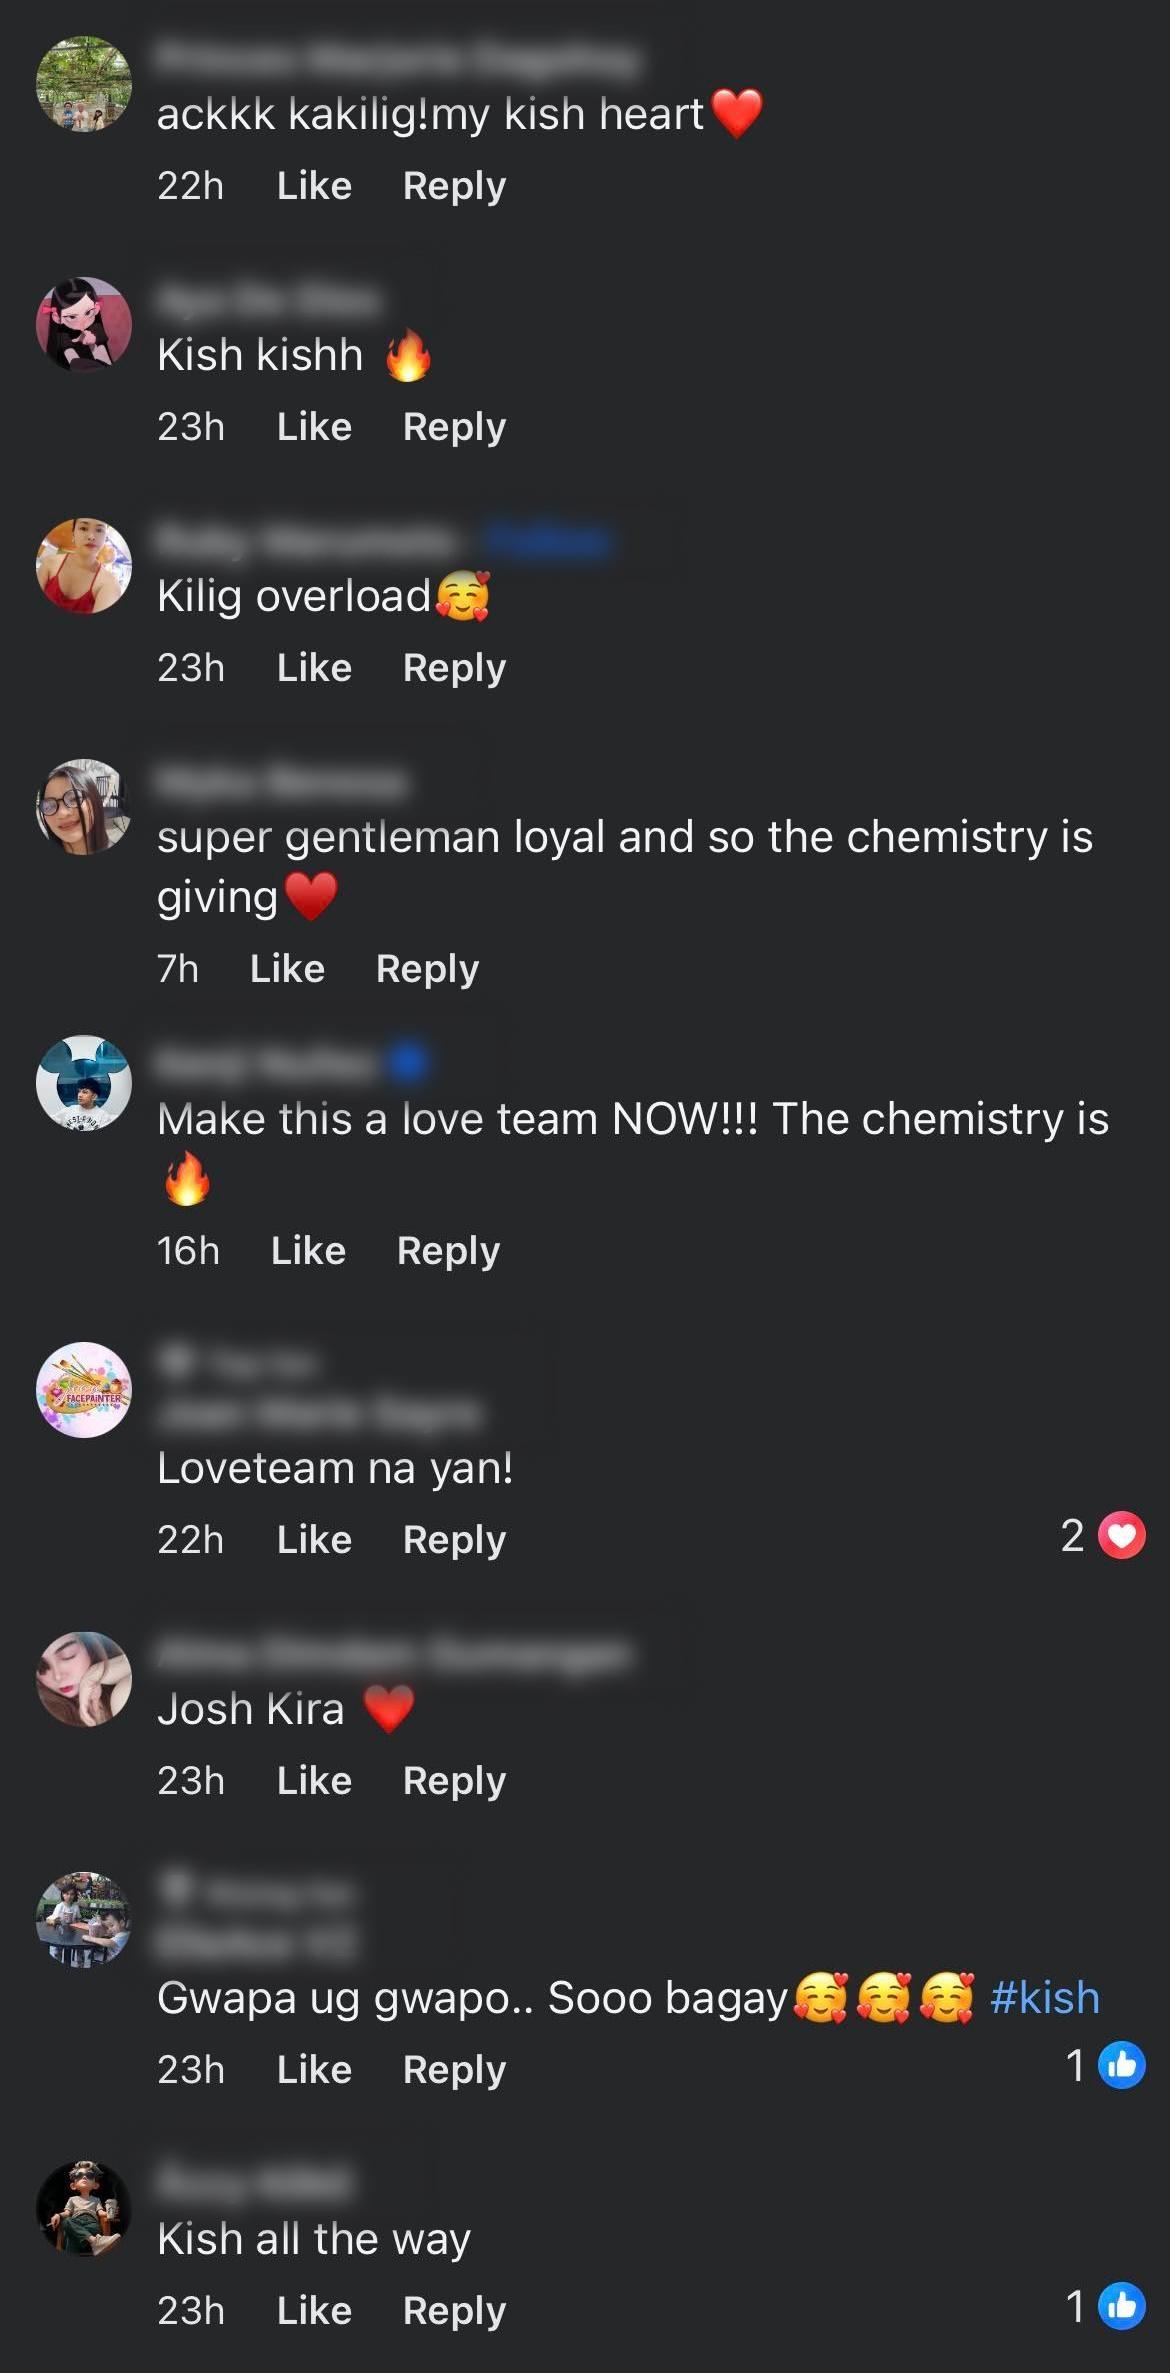Open profile picture of ackkk kakilig commenter
Image resolution: width=1170 pixels, height=2373 pixels.
tap(84, 84)
